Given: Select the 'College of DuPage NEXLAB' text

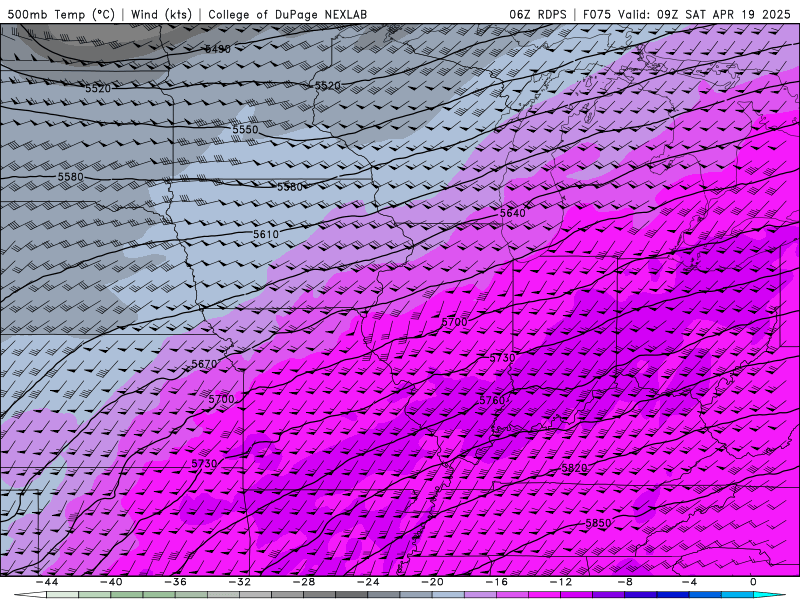Looking at the screenshot, I should pyautogui.click(x=287, y=14).
